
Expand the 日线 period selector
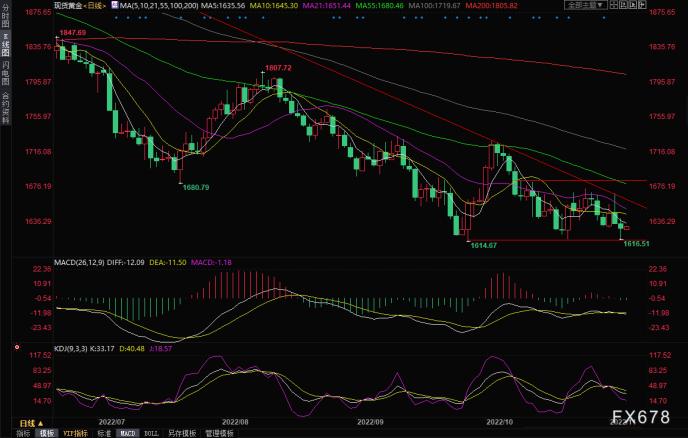pyautogui.click(x=31, y=424)
